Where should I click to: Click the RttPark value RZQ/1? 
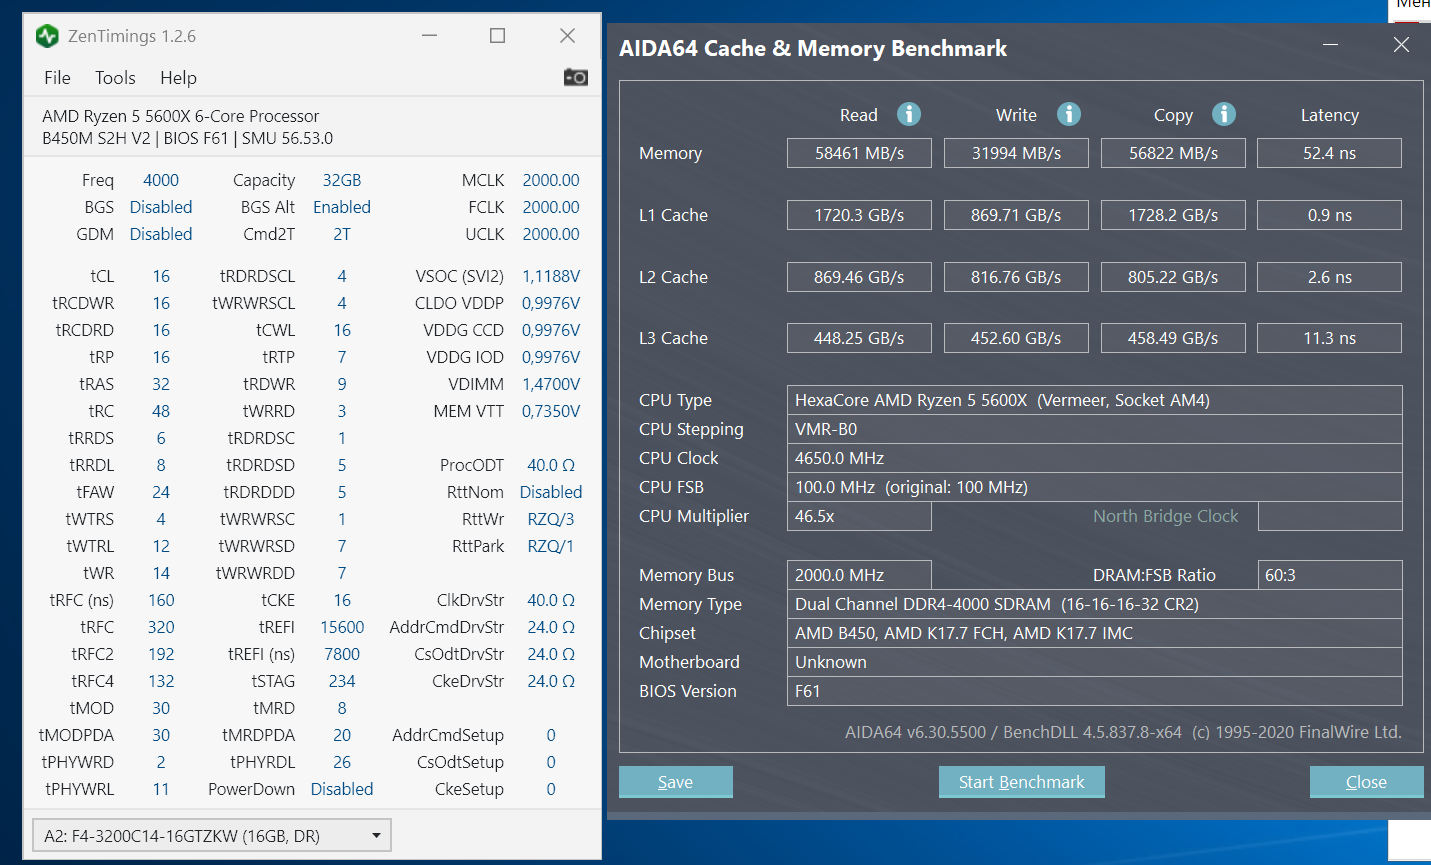tap(551, 546)
